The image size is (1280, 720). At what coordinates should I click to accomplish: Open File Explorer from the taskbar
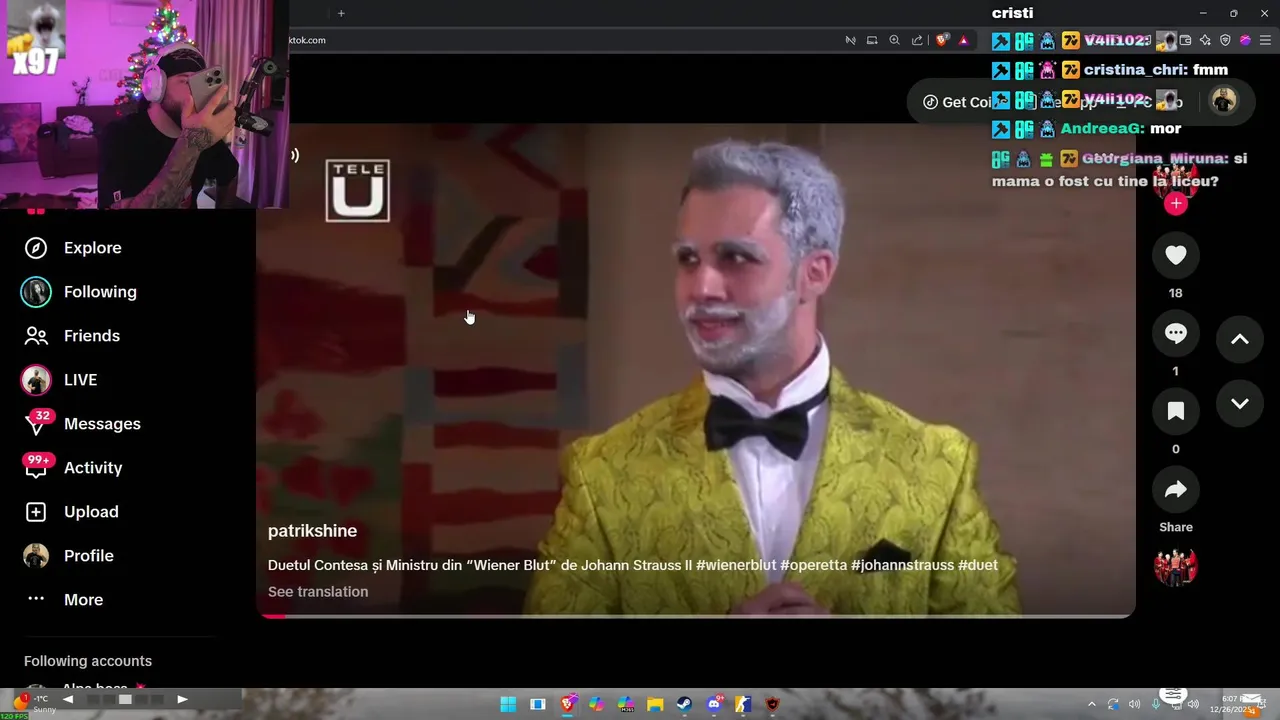tap(655, 704)
